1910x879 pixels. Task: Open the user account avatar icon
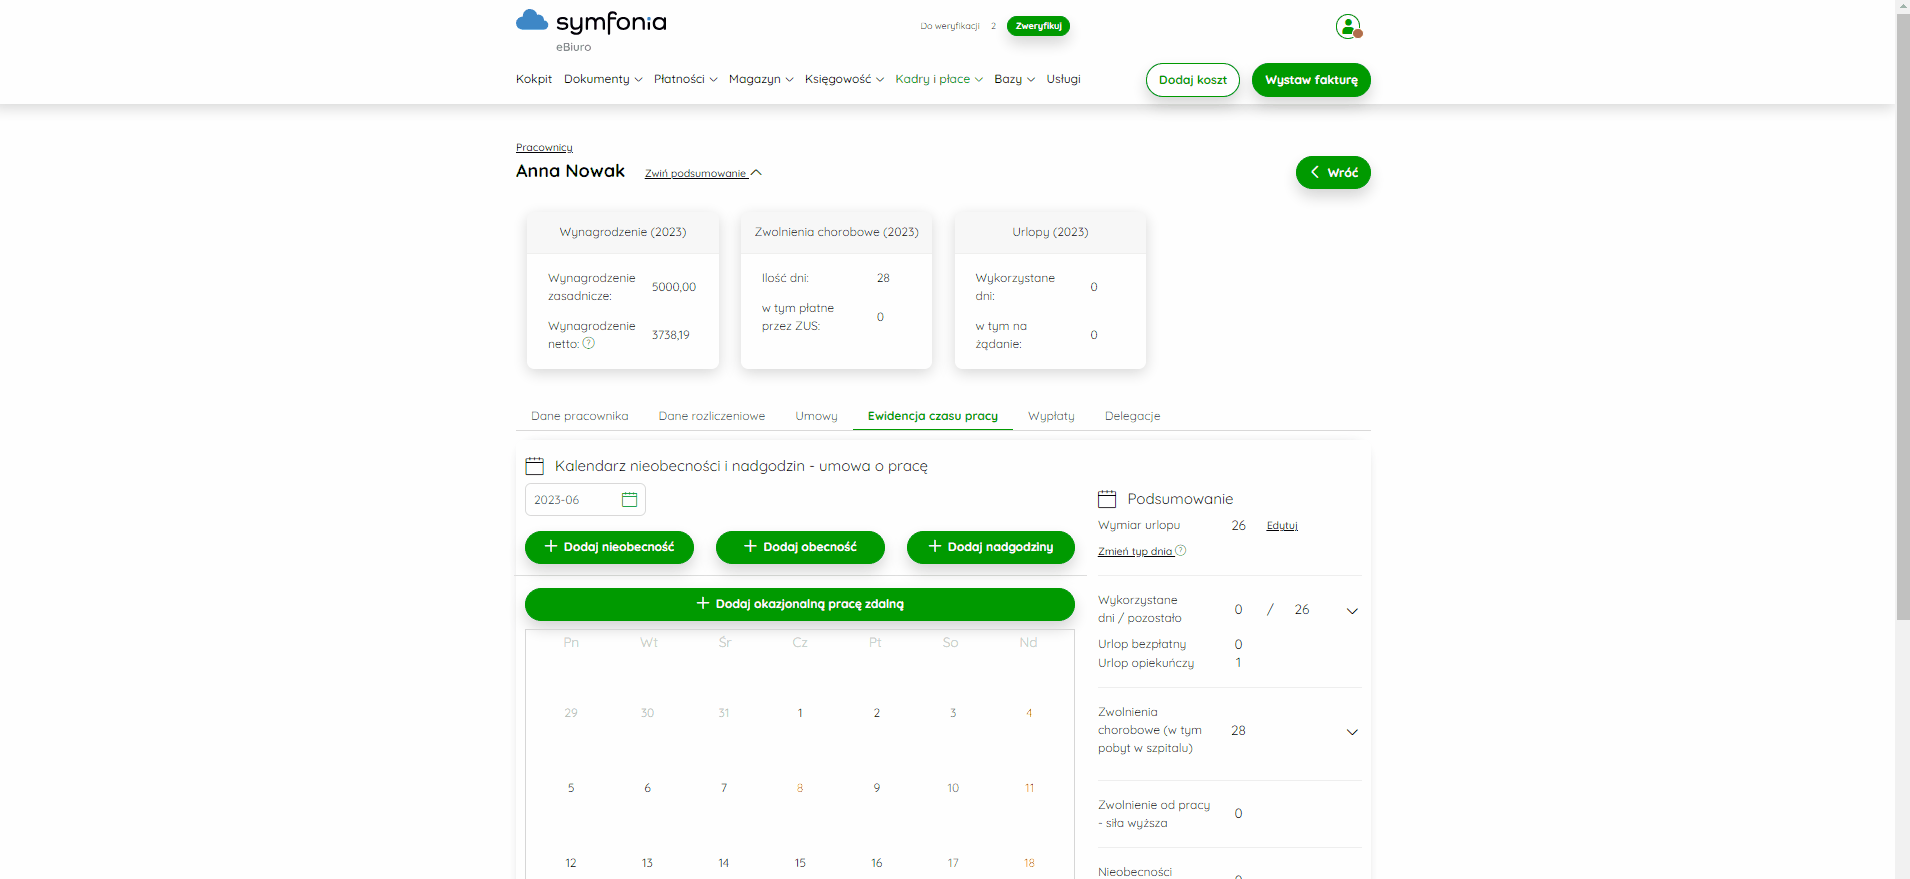(x=1348, y=26)
